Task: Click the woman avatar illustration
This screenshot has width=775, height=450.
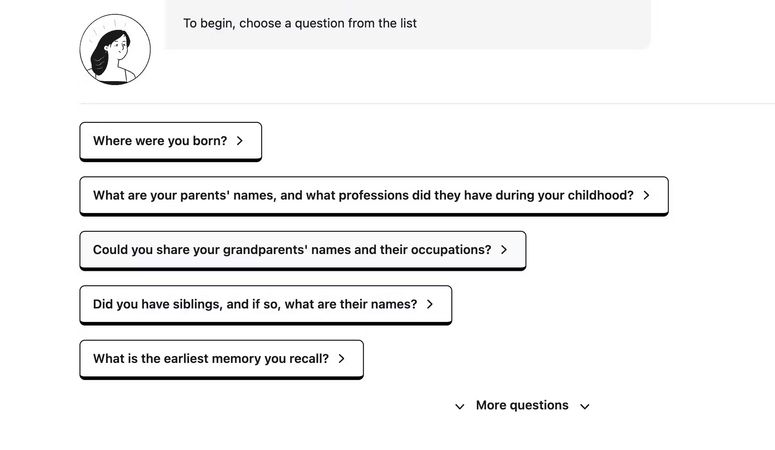Action: [x=115, y=49]
